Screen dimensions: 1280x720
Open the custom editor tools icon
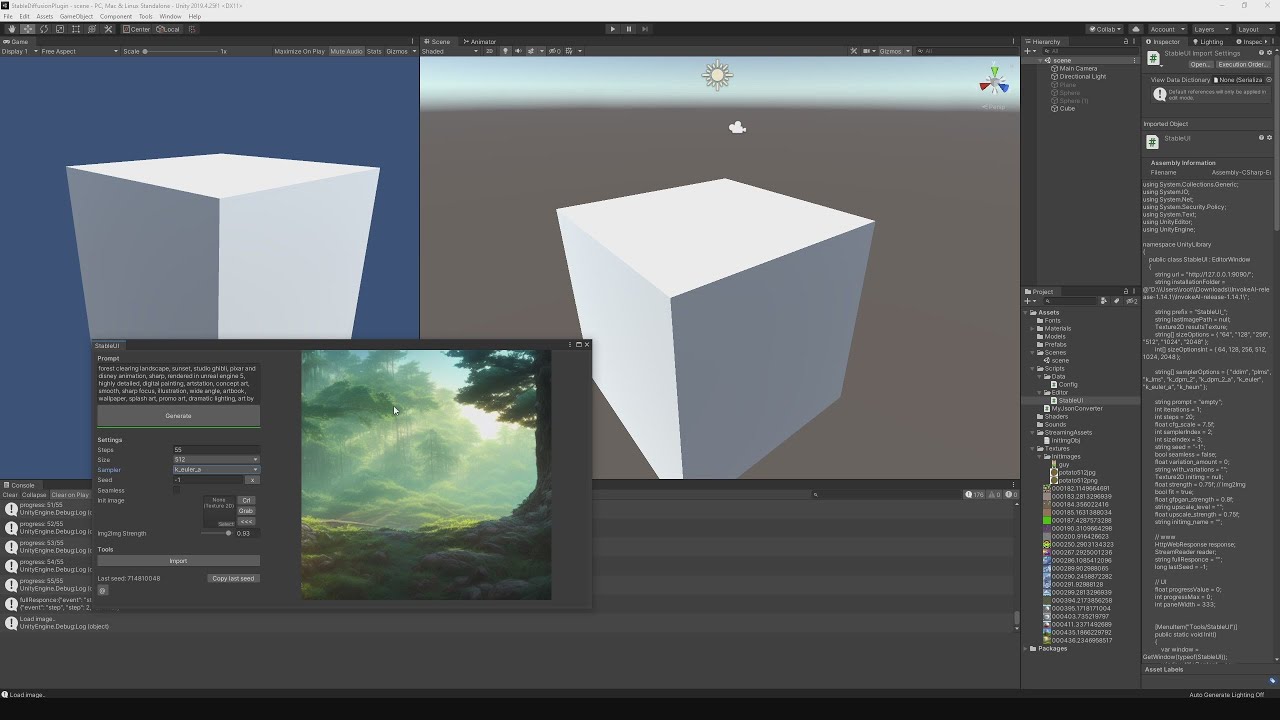click(x=108, y=29)
